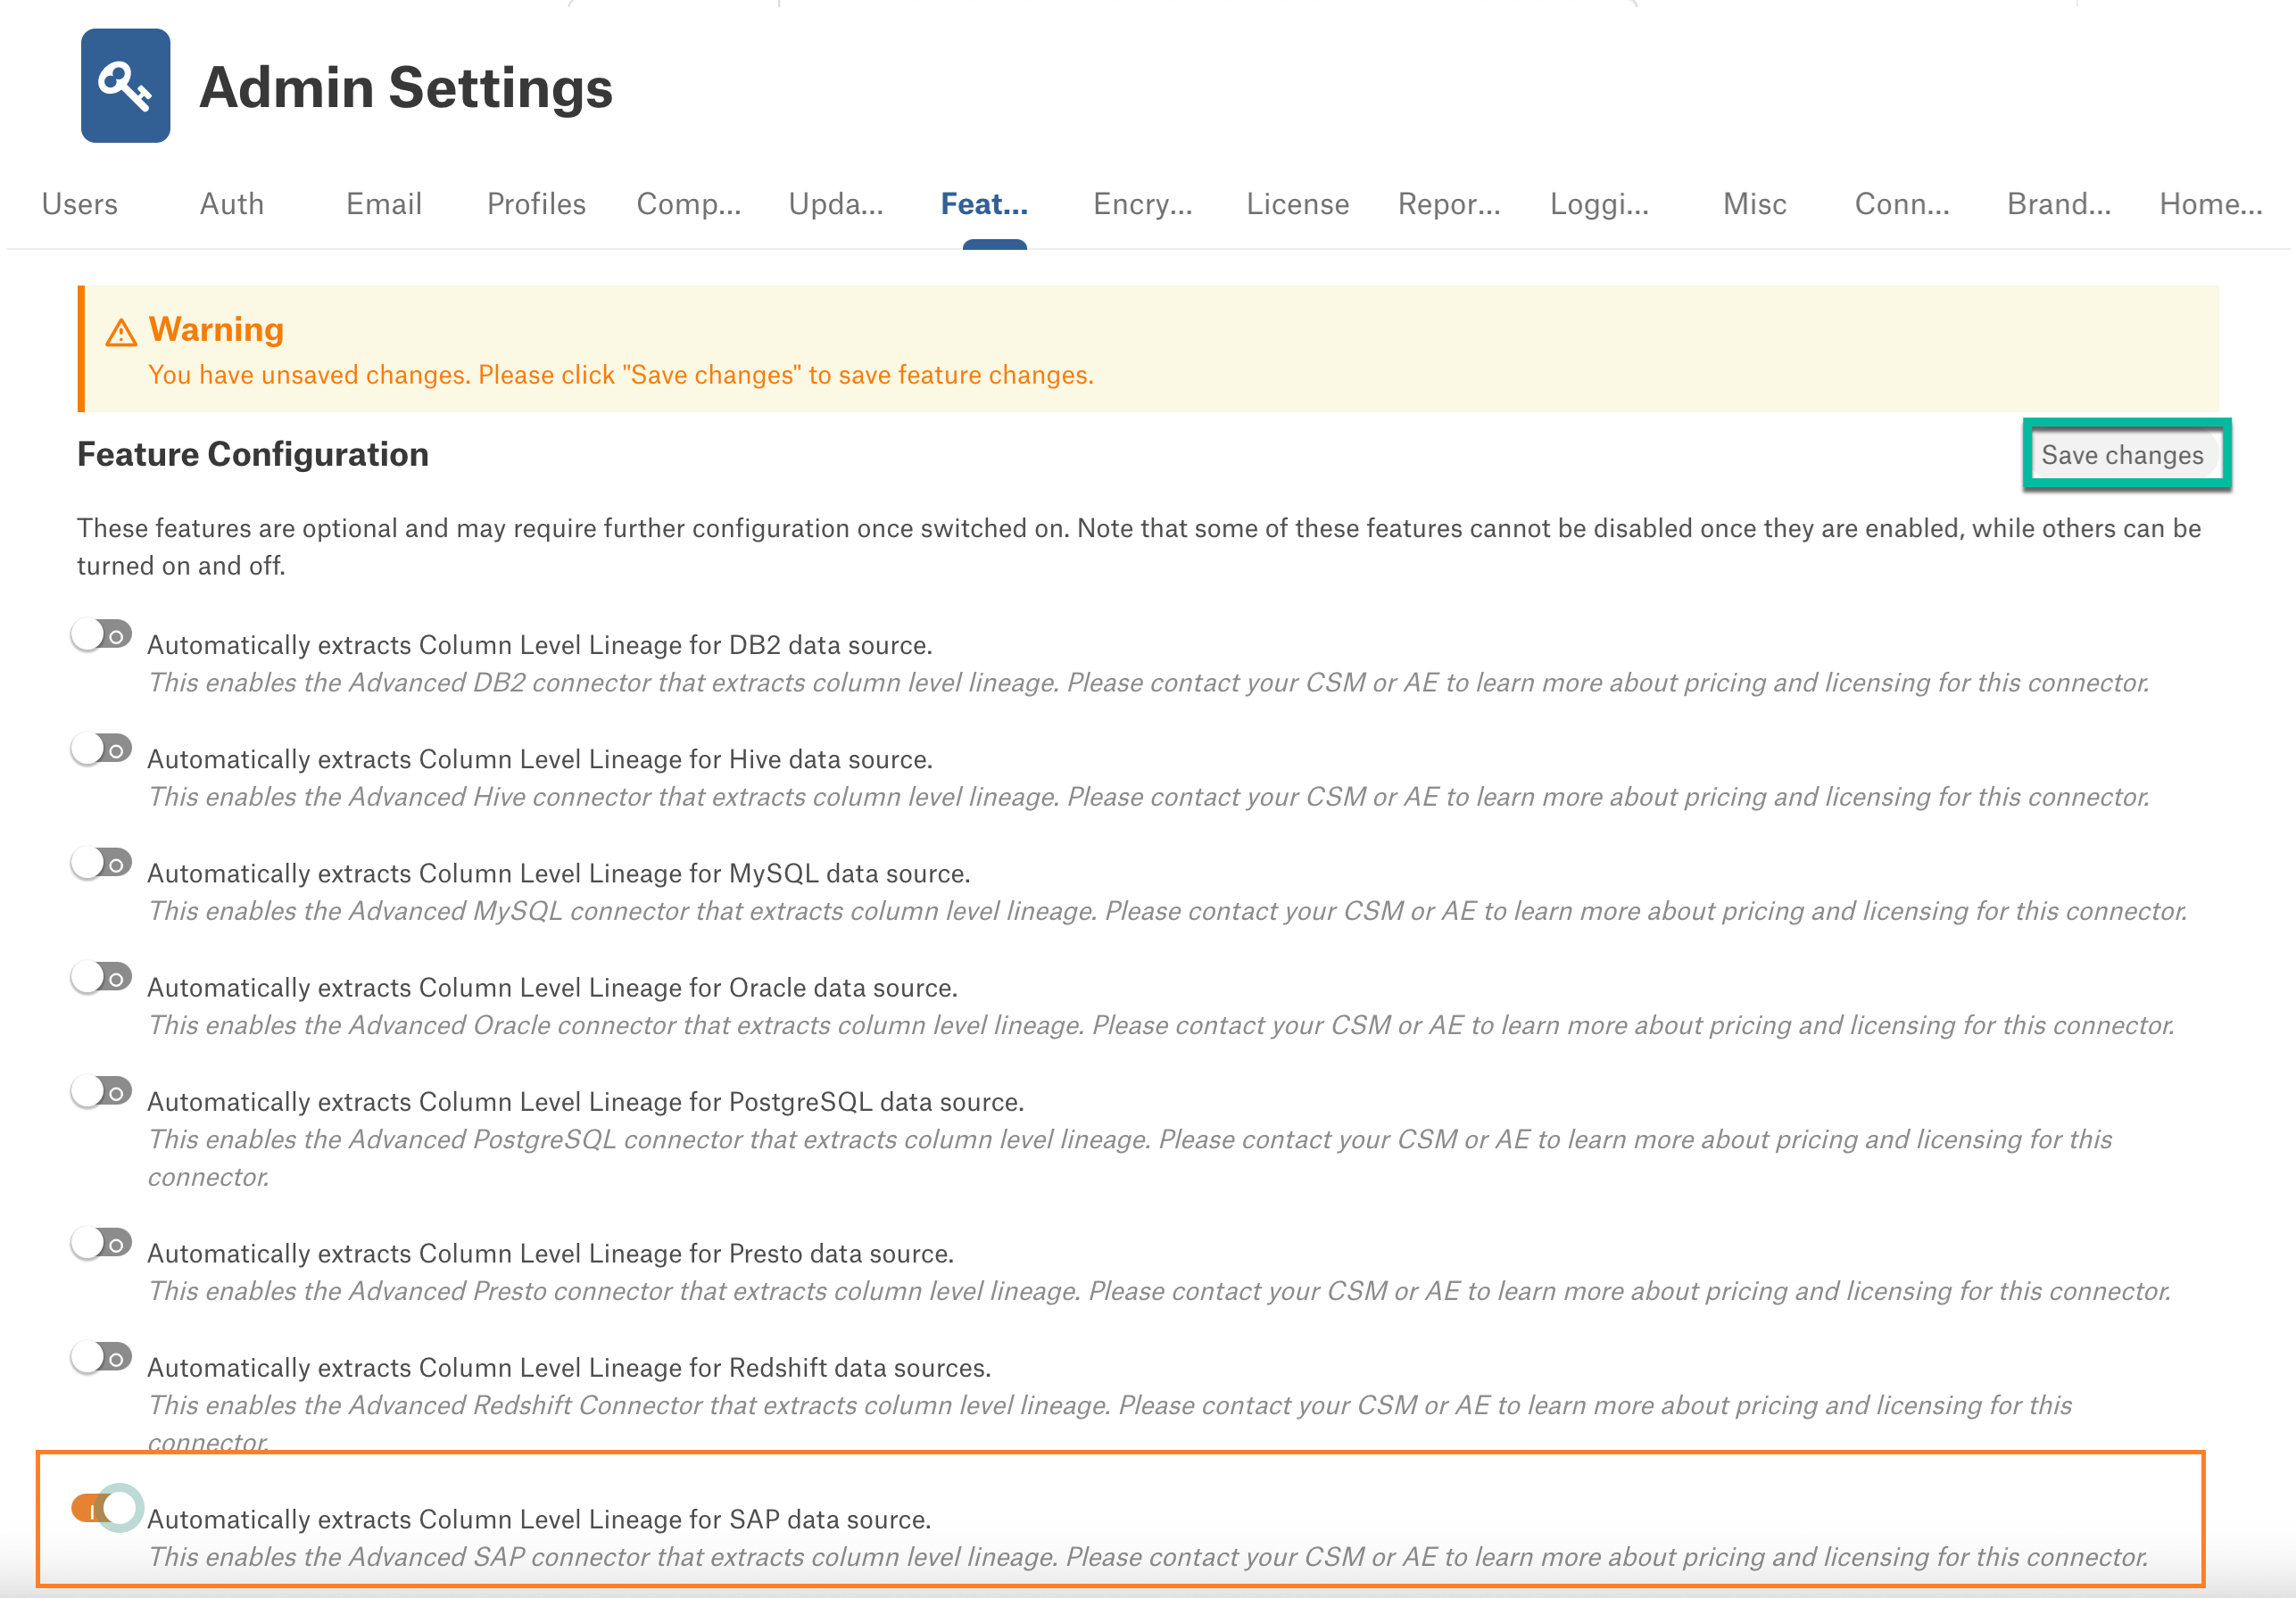Click the DB2 data source label
The image size is (2296, 1598).
point(540,645)
